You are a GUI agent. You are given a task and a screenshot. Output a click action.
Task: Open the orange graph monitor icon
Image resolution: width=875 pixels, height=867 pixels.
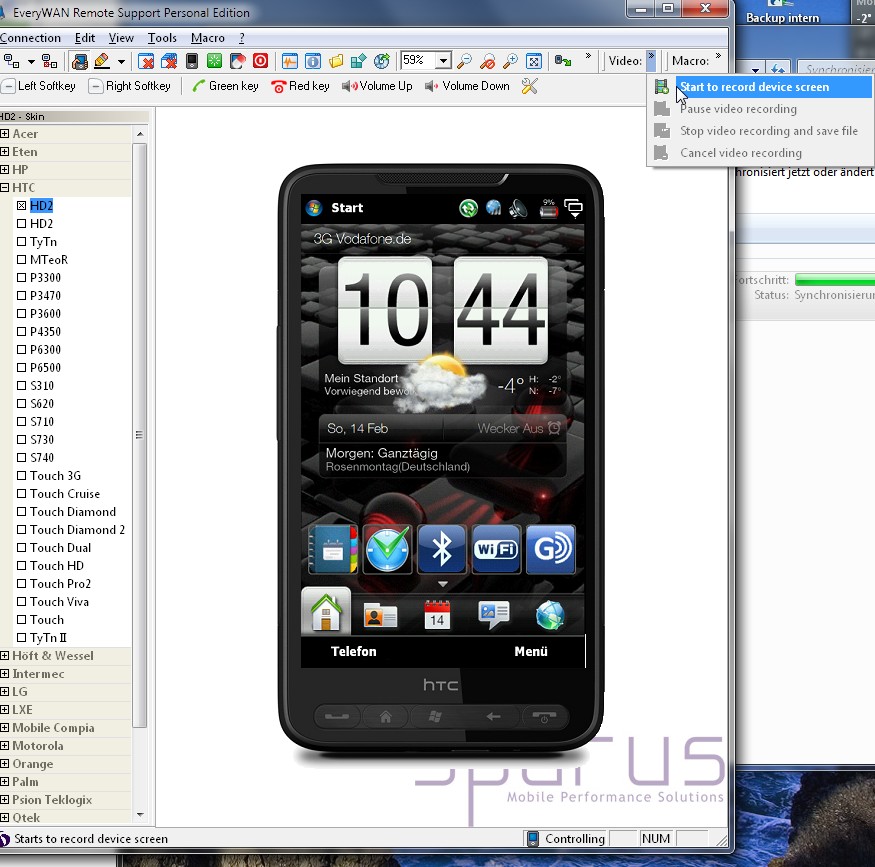(290, 61)
